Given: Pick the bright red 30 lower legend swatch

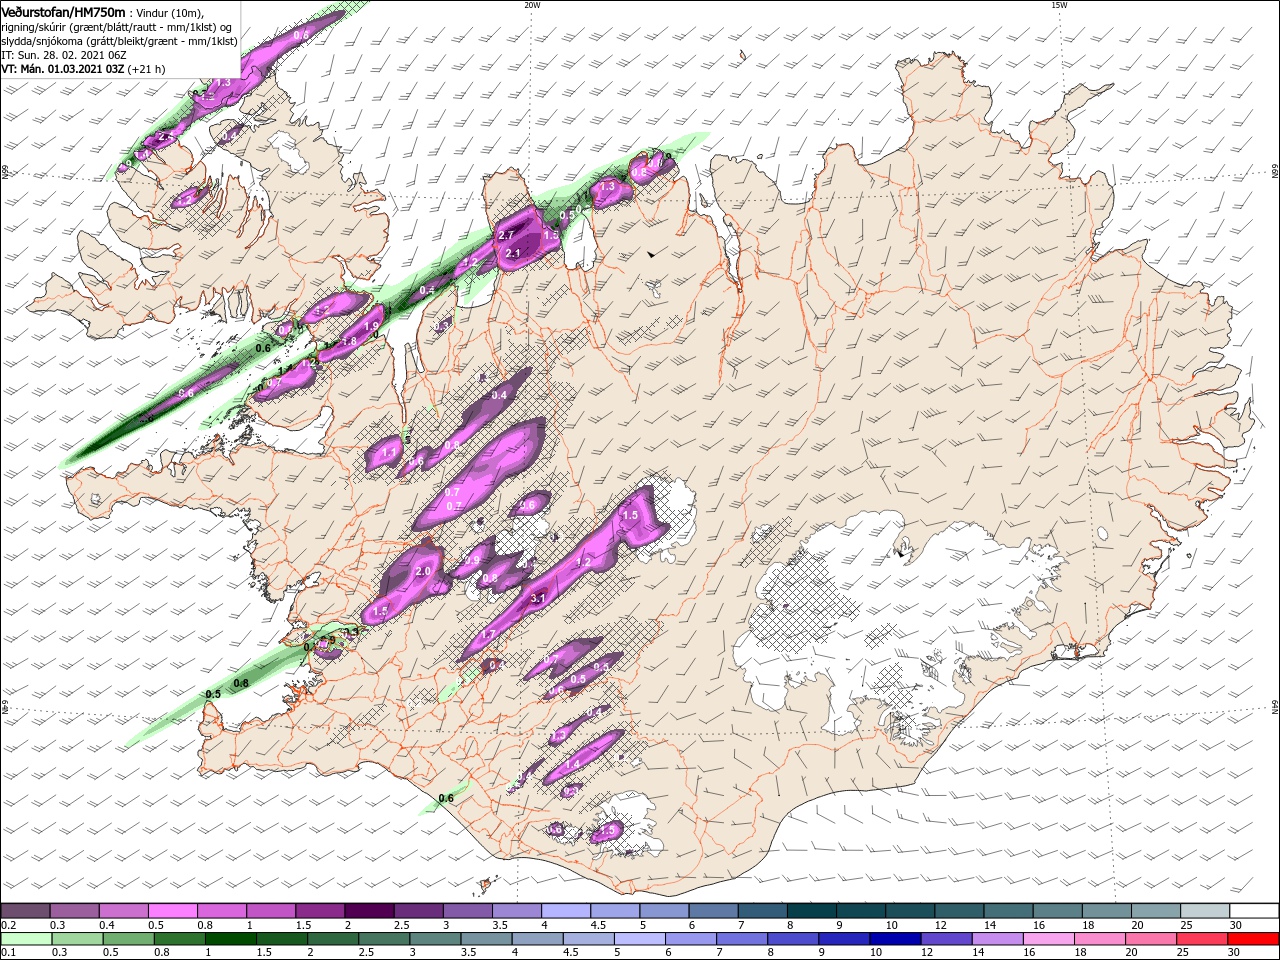Looking at the screenshot, I should click(1253, 939).
